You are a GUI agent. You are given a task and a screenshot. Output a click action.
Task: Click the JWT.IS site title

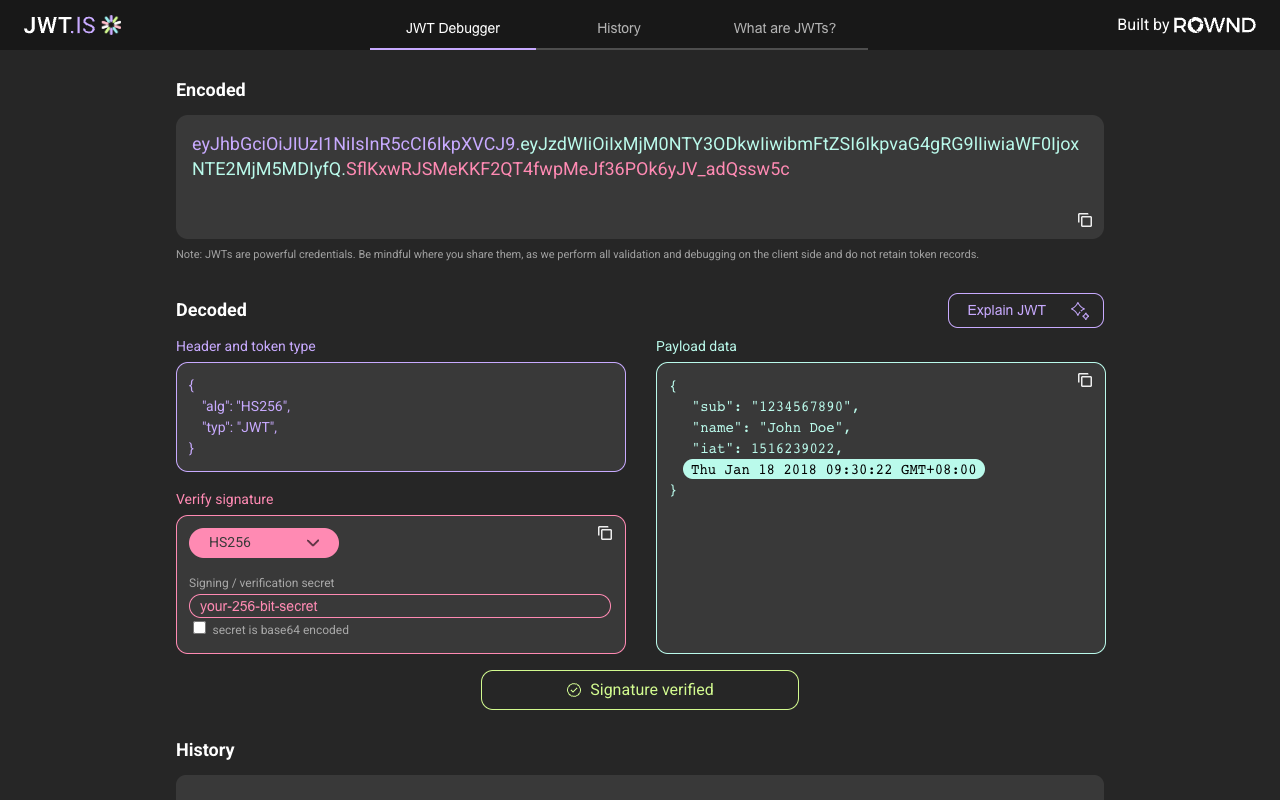tap(60, 26)
